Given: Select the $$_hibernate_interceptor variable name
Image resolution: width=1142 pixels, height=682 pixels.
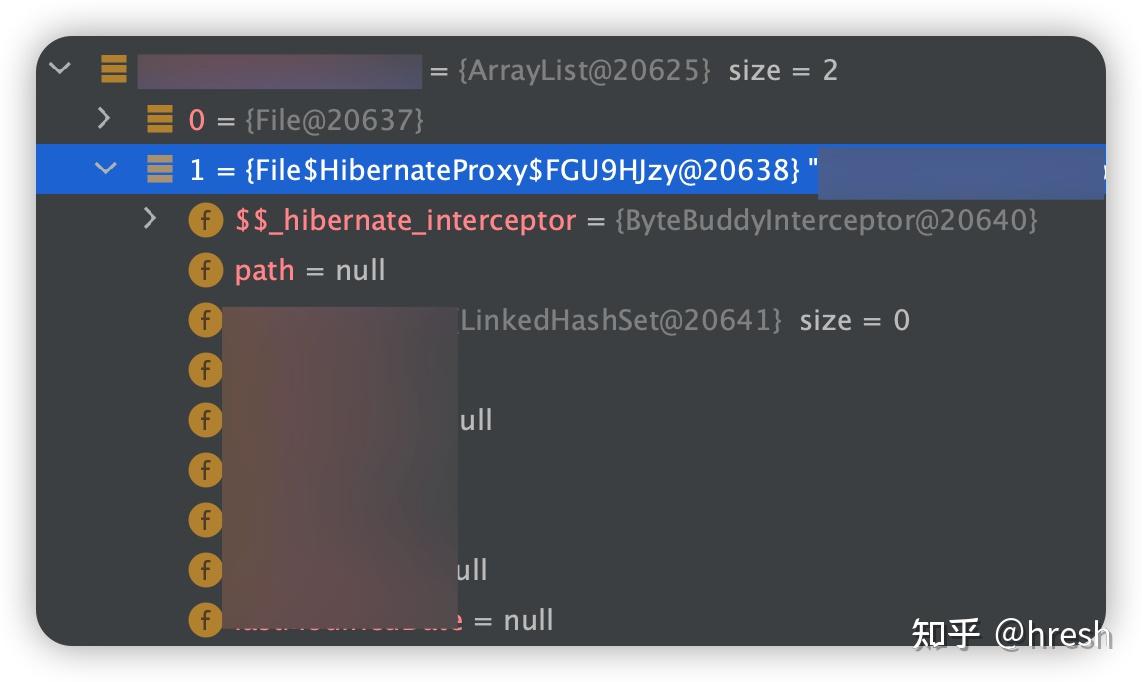Looking at the screenshot, I should (405, 220).
